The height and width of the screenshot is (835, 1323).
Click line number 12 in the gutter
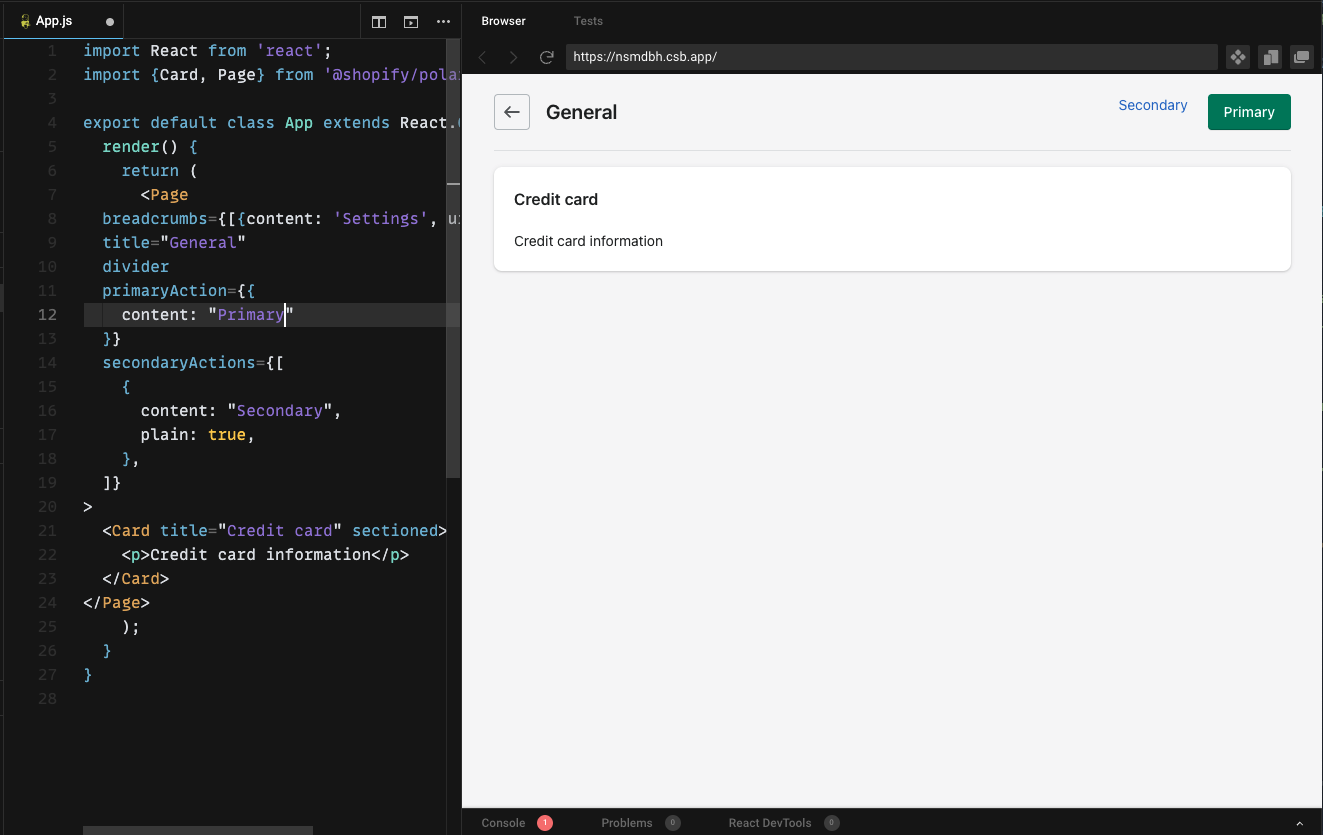tap(47, 314)
